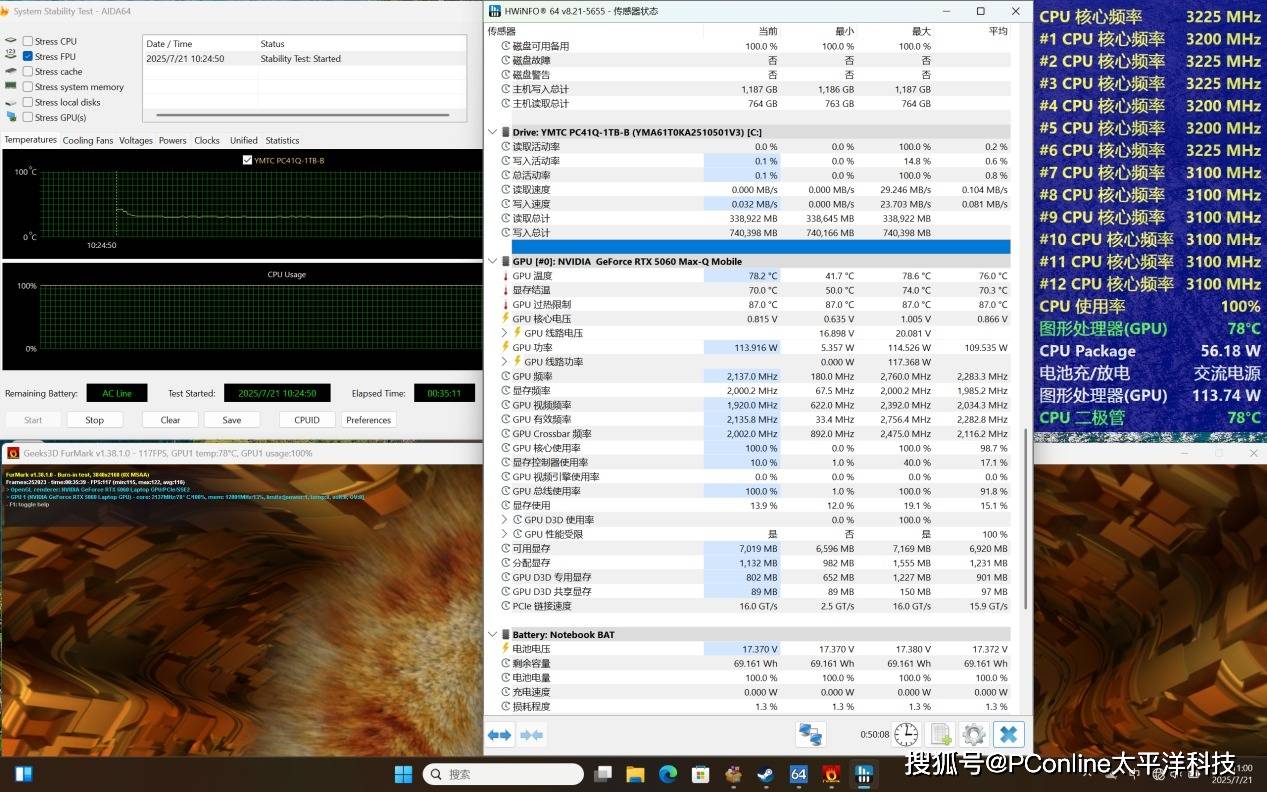Screen dimensions: 1267x792
Task: Open the Statistics tab in AIDA64
Action: (x=282, y=141)
